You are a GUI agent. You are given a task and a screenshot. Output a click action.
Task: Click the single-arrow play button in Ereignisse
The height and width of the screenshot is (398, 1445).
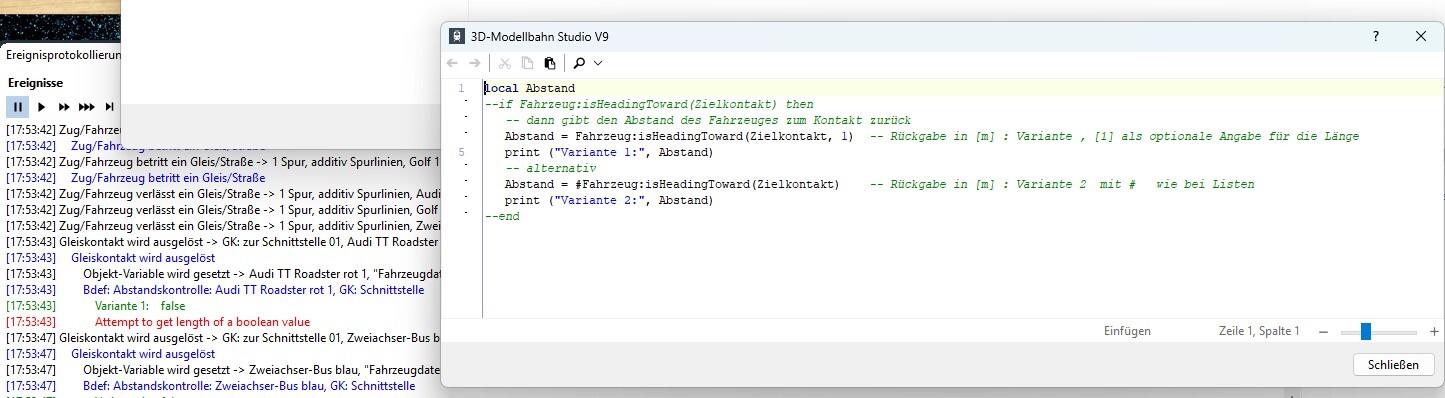[x=42, y=107]
